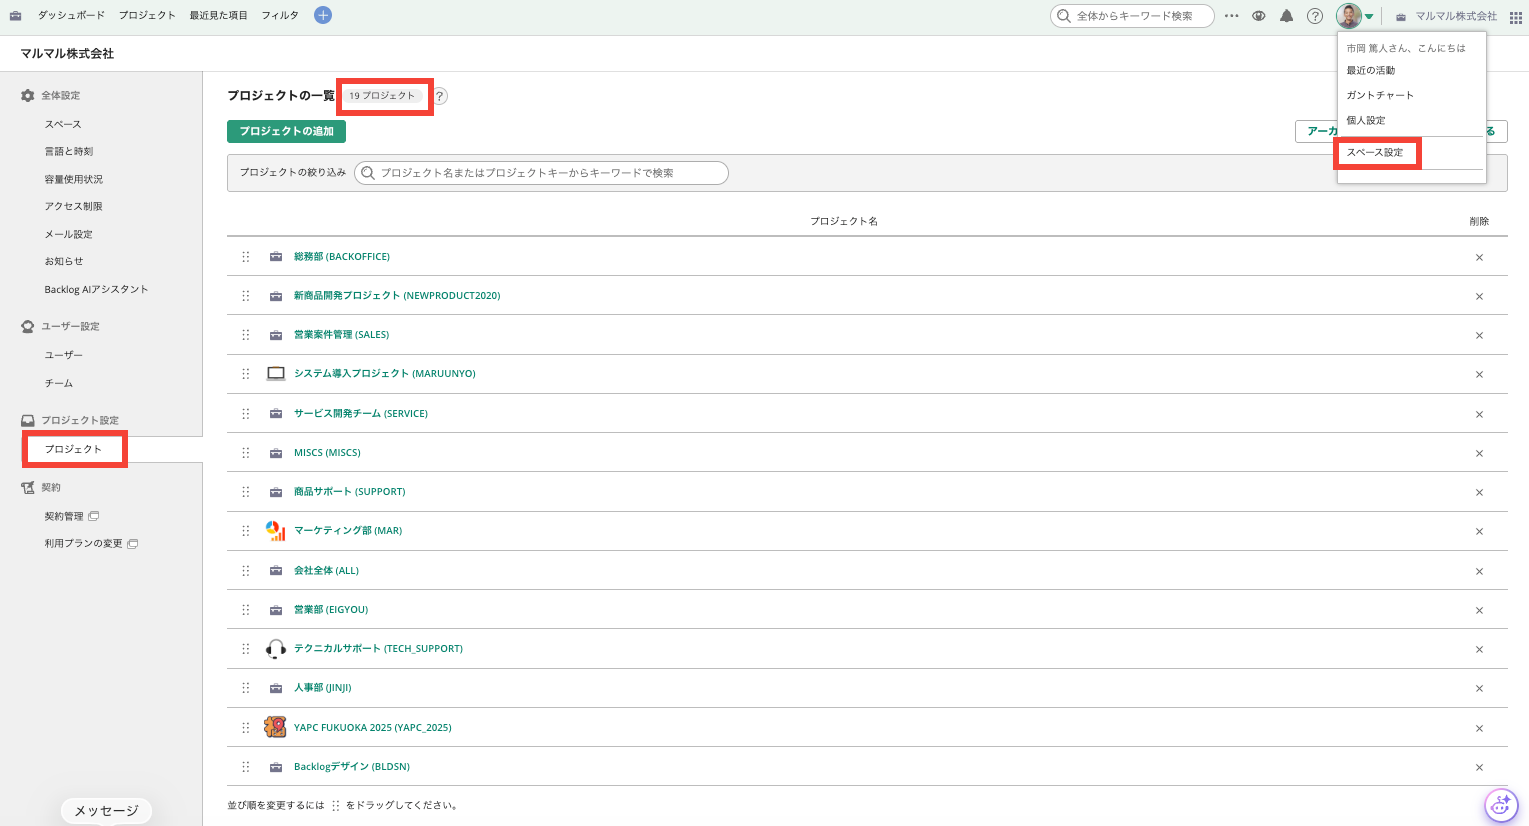This screenshot has height=826, width=1529.
Task: Click drag handle for 会社全体 (ALL) row
Action: coord(246,571)
